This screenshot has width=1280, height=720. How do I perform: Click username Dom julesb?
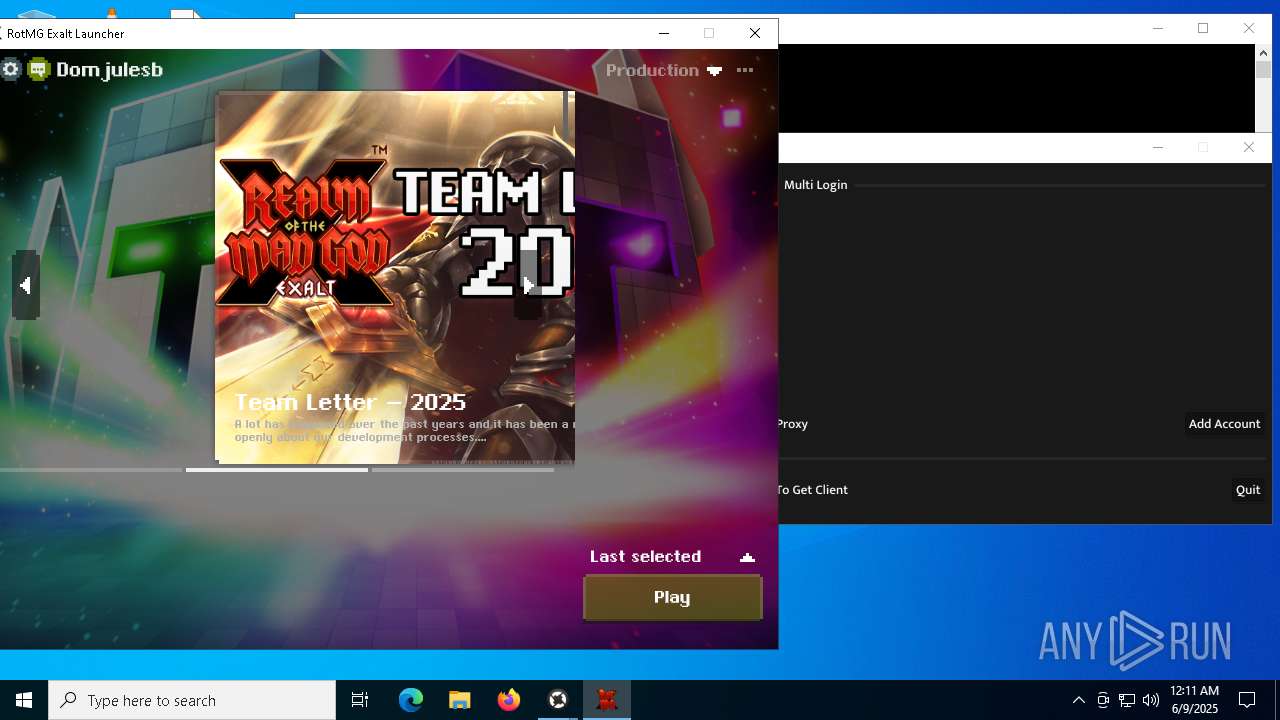109,69
